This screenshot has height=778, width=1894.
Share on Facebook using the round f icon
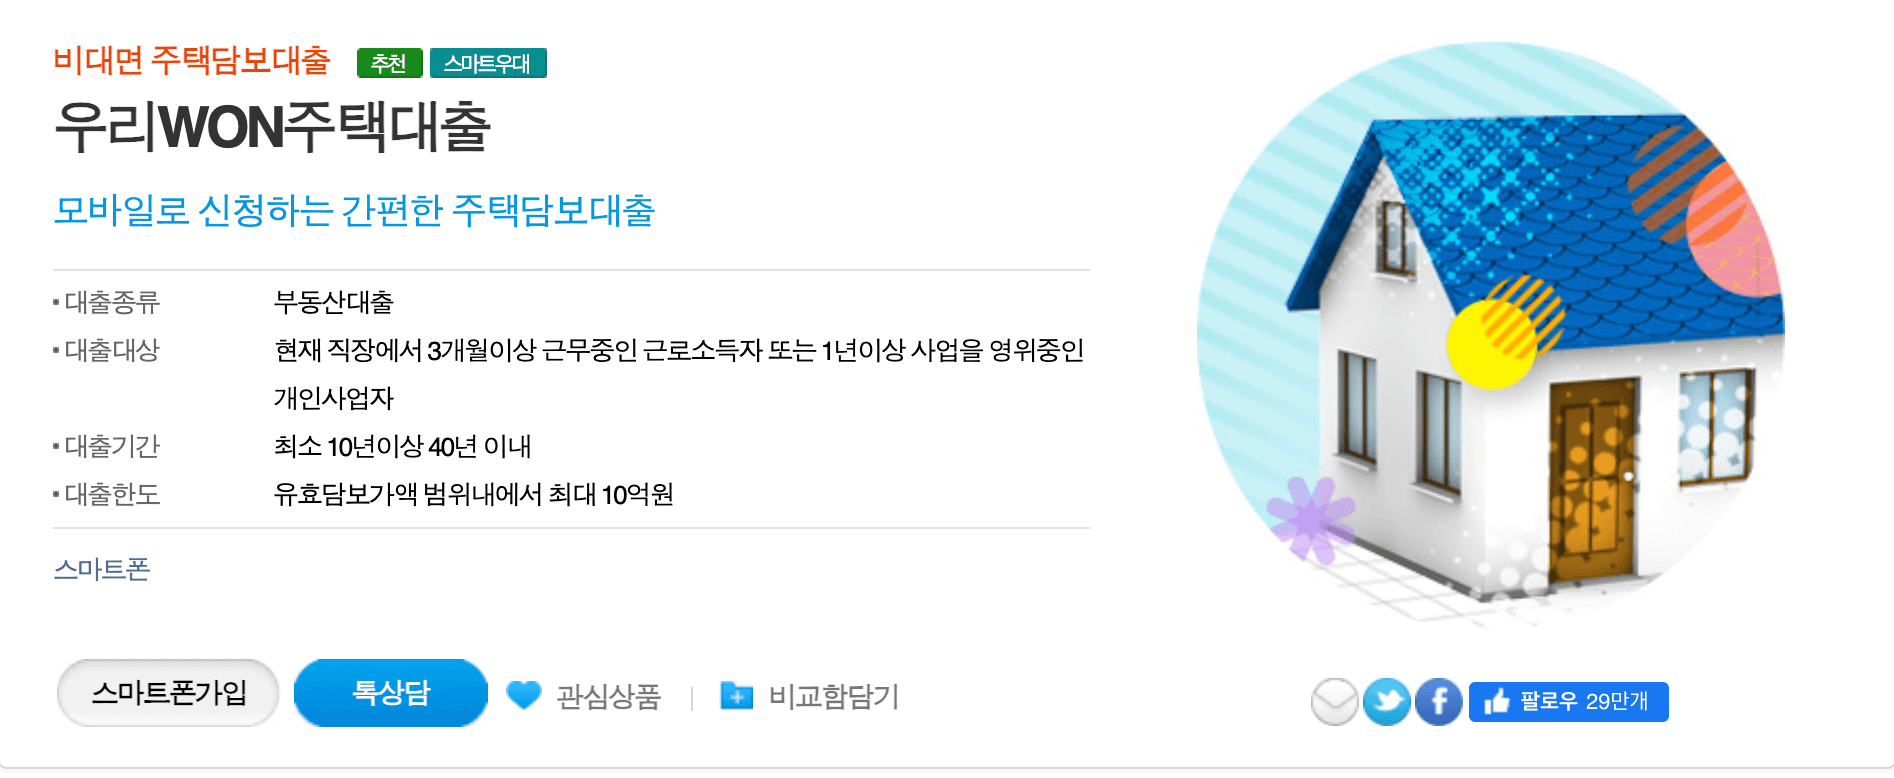coord(1439,702)
